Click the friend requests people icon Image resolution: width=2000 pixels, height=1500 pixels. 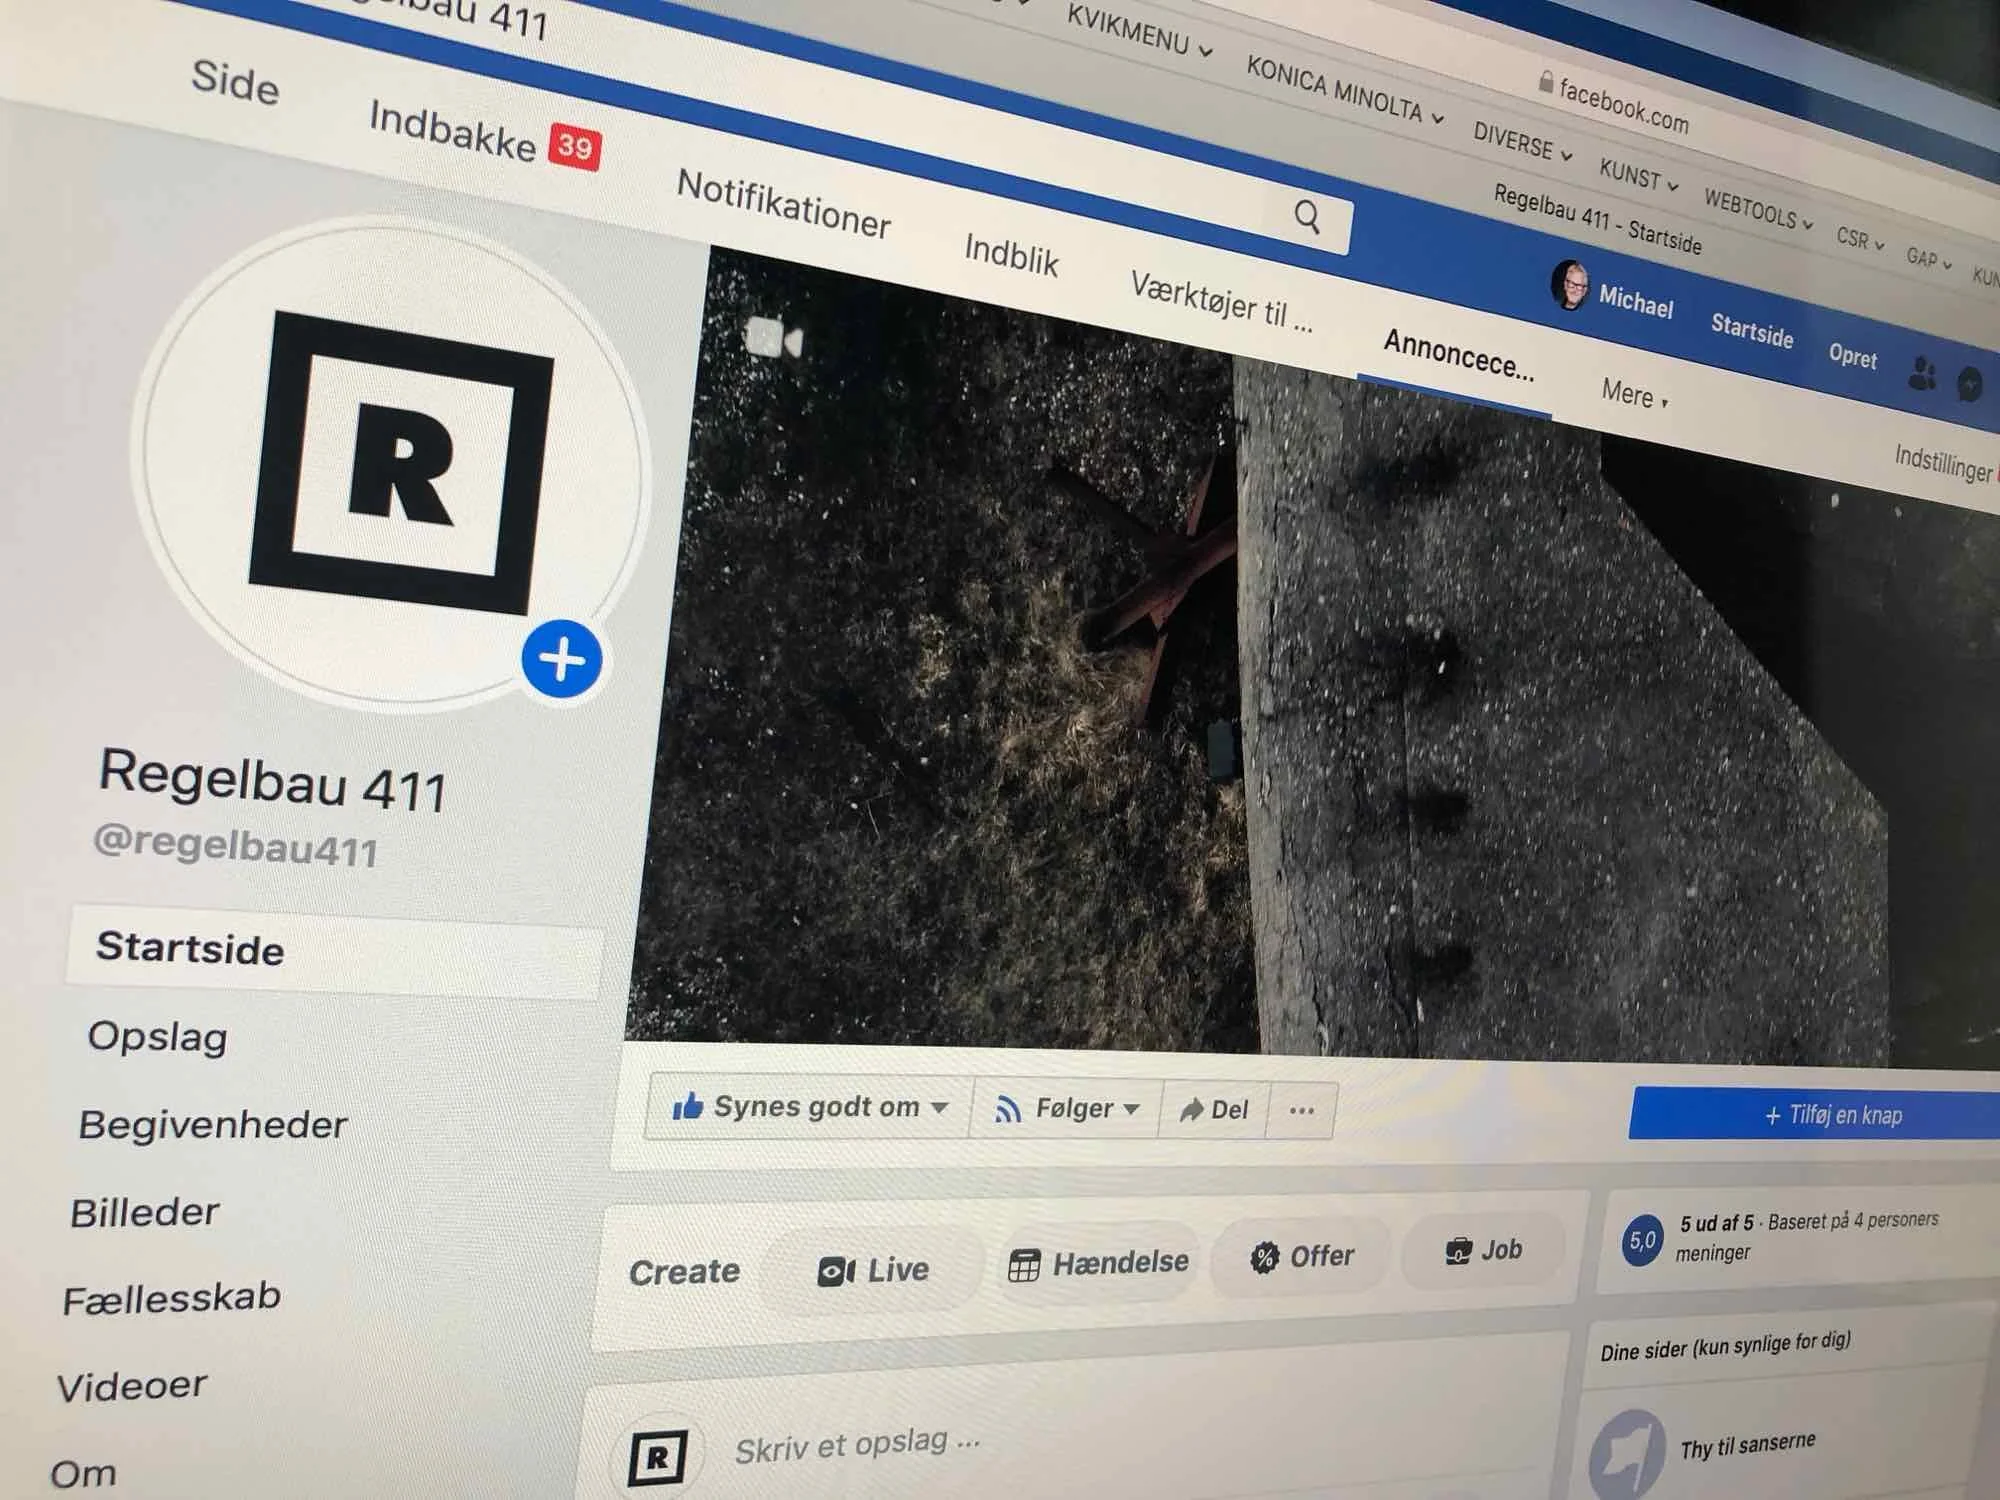click(x=1921, y=375)
